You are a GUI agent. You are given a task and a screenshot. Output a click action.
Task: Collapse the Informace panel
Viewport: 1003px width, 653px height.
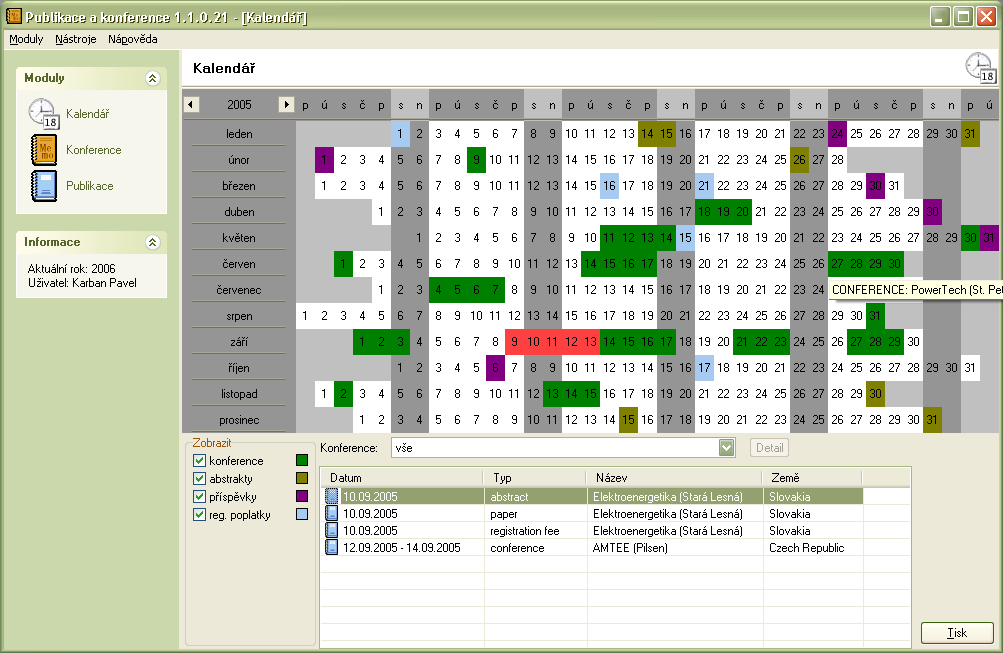coord(152,242)
